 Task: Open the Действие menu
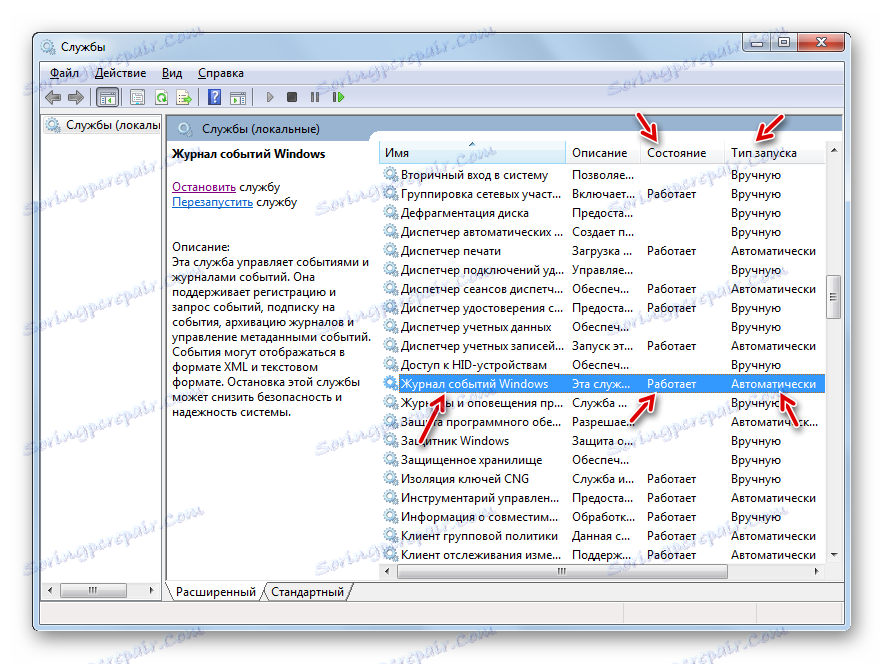pyautogui.click(x=121, y=73)
